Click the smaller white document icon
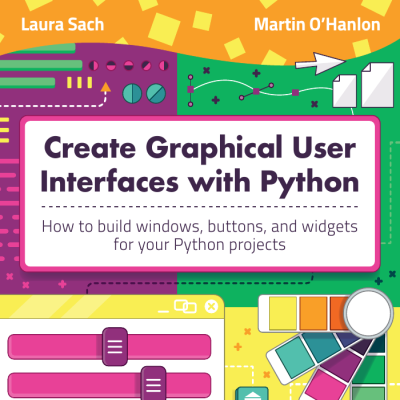Viewport: 400px width, 400px height. click(x=345, y=91)
